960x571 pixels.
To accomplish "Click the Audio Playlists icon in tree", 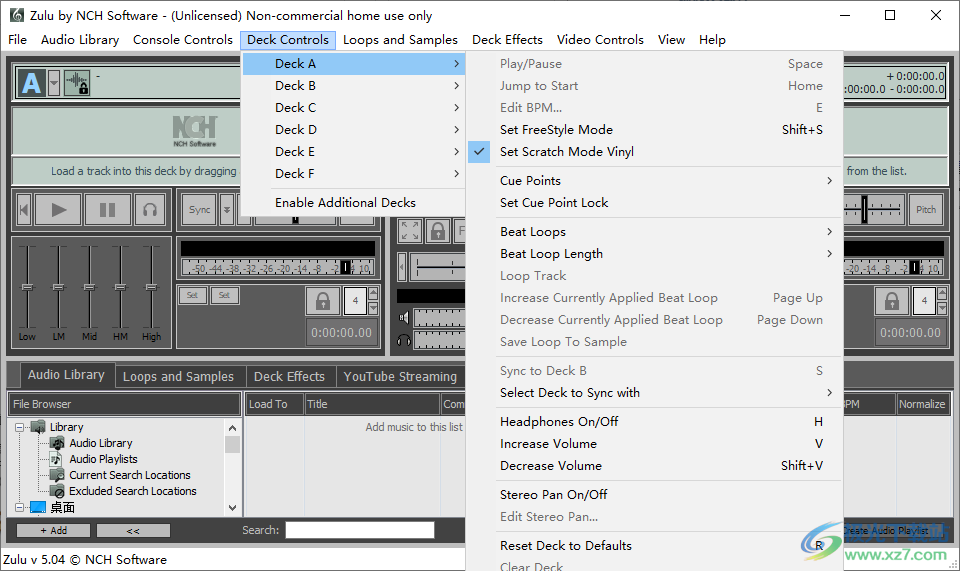I will 58,459.
